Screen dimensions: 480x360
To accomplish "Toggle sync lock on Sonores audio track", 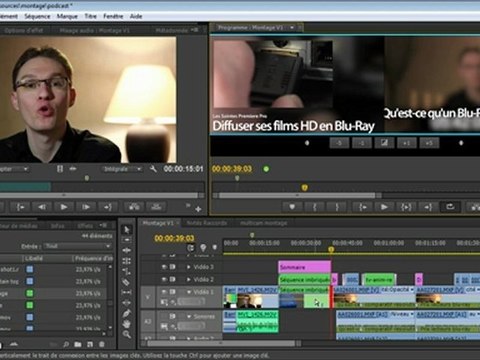I will [x=173, y=316].
